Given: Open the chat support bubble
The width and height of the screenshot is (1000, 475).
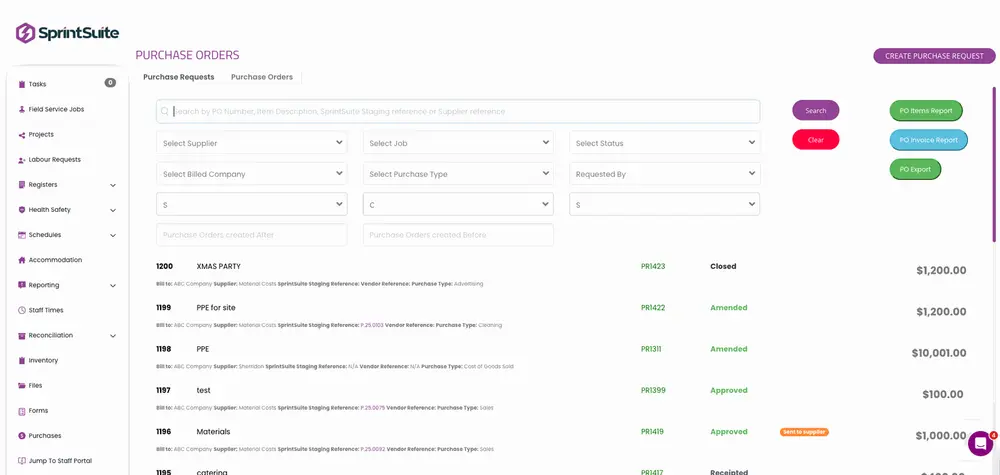Looking at the screenshot, I should [x=980, y=444].
